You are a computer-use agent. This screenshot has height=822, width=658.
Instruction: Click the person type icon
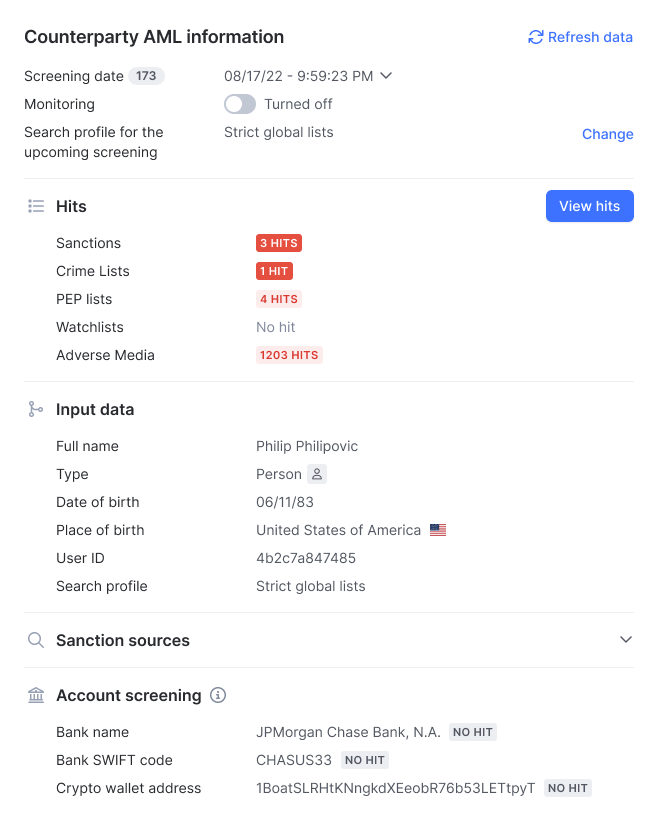pos(317,474)
